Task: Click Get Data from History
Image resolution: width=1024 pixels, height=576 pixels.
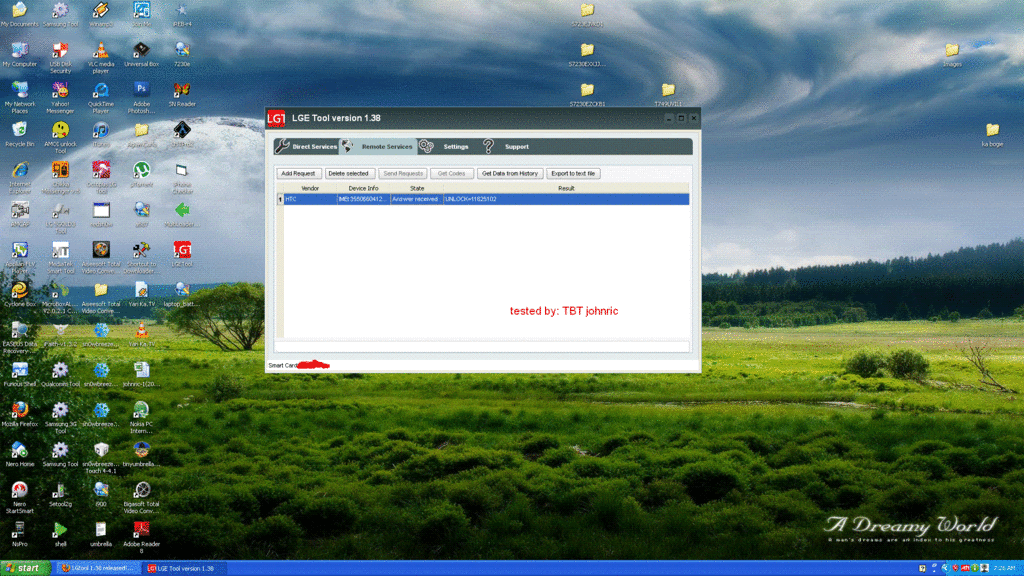Action: 510,174
